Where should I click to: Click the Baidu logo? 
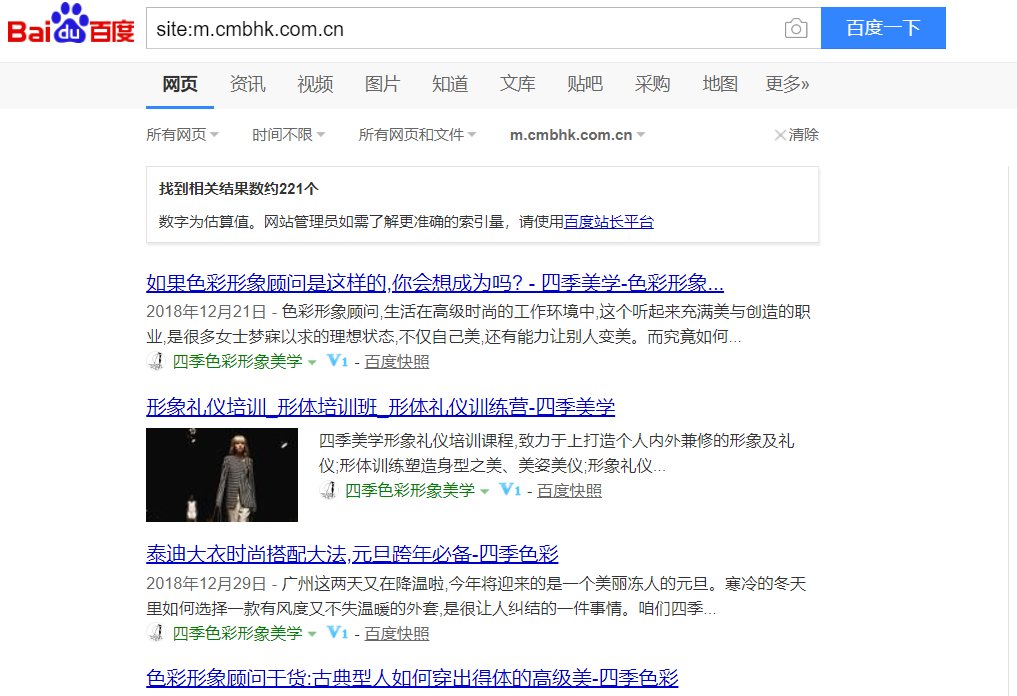[71, 26]
